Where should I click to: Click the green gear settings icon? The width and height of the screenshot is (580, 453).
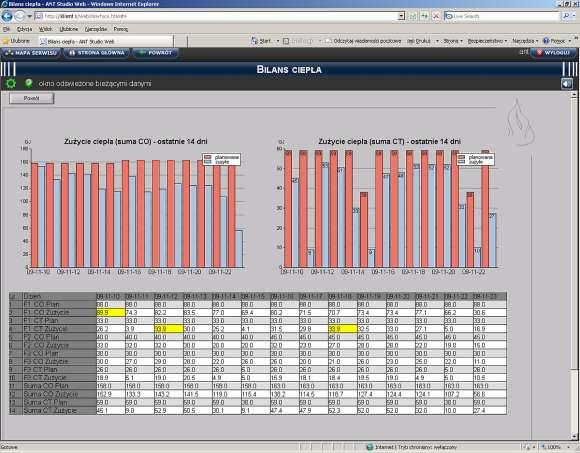click(11, 83)
